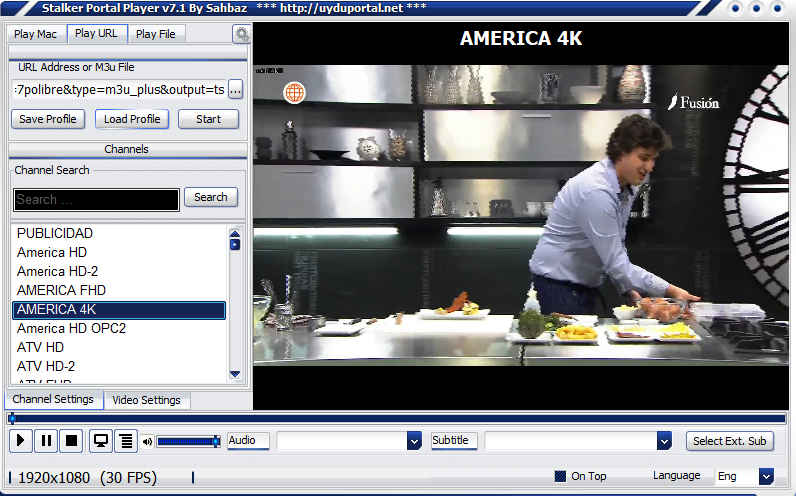Click the Save Profile button
Image resolution: width=796 pixels, height=496 pixels.
tap(48, 119)
